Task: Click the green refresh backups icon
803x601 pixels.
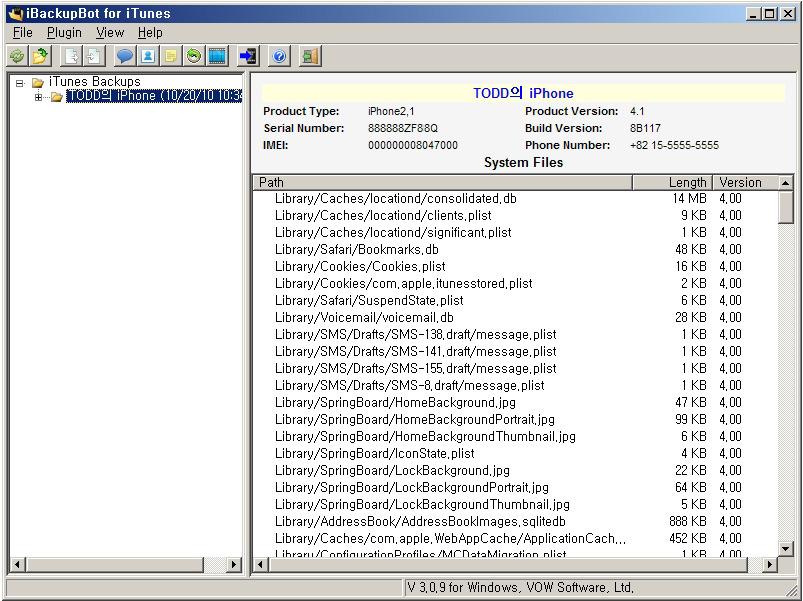Action: 17,56
